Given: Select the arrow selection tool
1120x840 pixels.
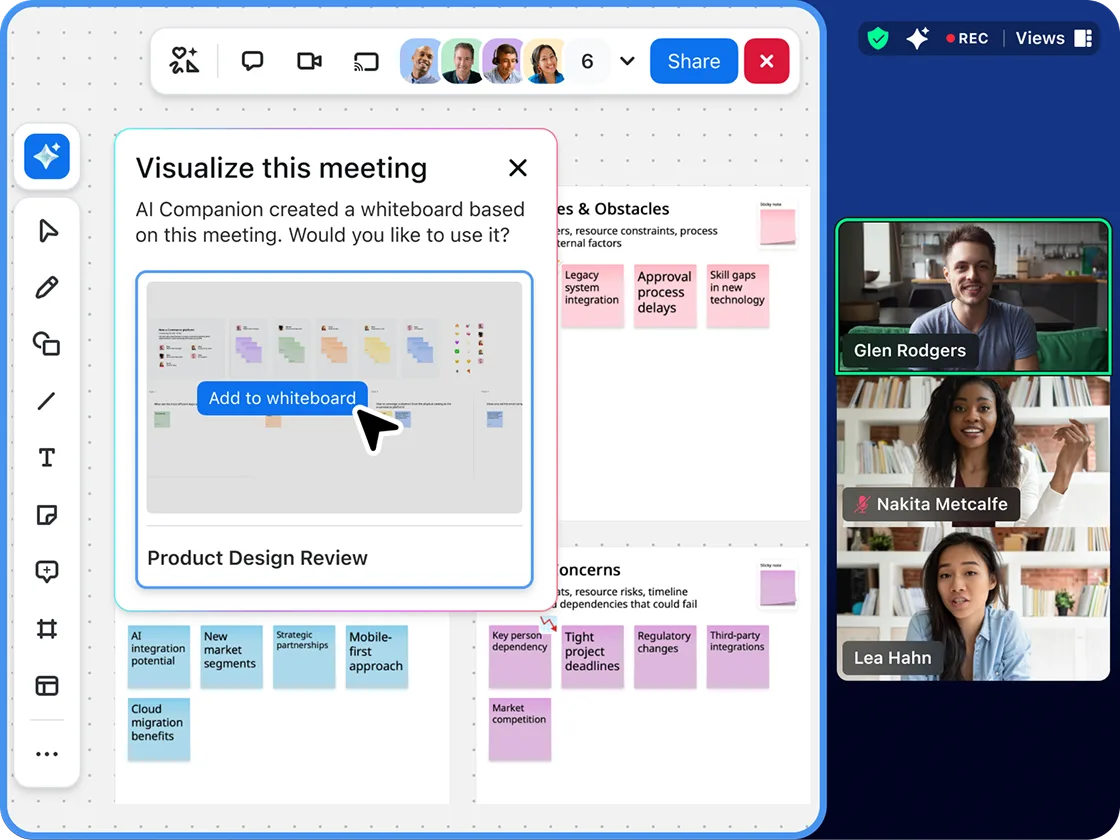Looking at the screenshot, I should [47, 230].
